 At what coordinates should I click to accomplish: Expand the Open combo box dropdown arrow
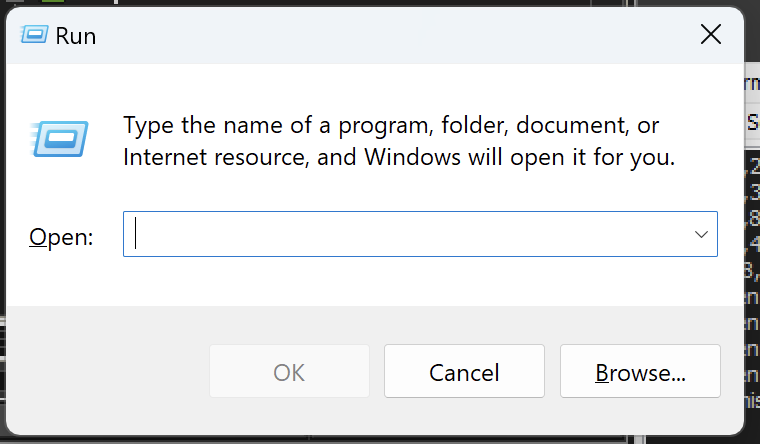click(x=700, y=234)
